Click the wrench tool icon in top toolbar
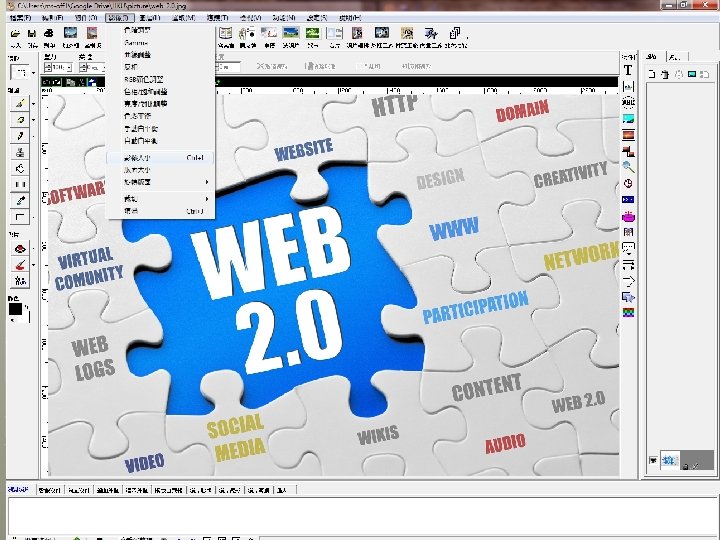Viewport: 720px width, 540px height. point(430,33)
